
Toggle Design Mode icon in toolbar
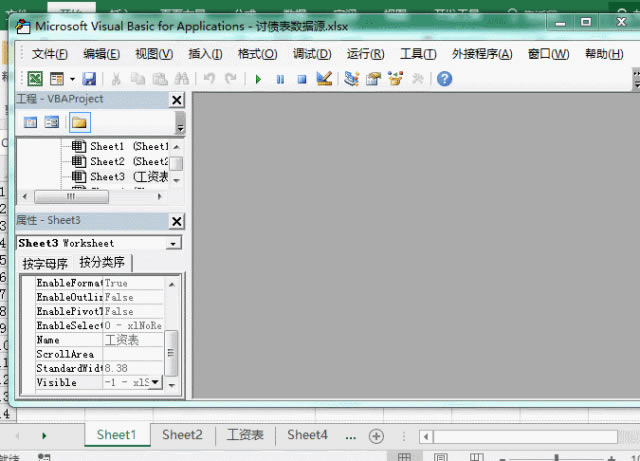pyautogui.click(x=323, y=79)
